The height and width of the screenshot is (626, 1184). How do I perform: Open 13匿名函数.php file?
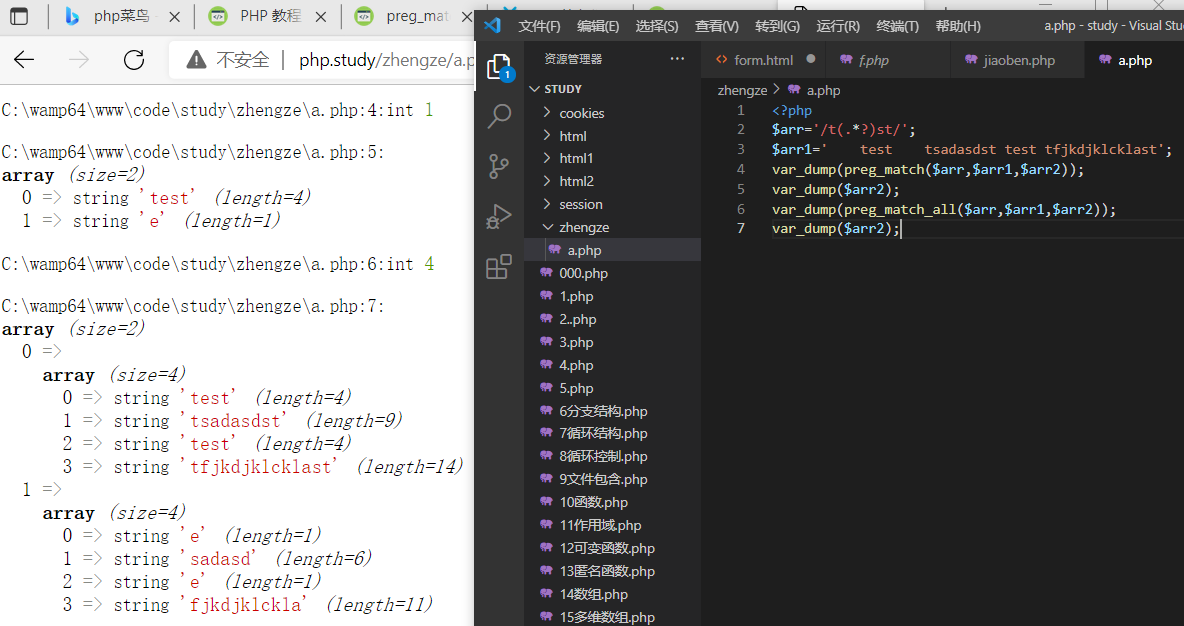pos(612,571)
